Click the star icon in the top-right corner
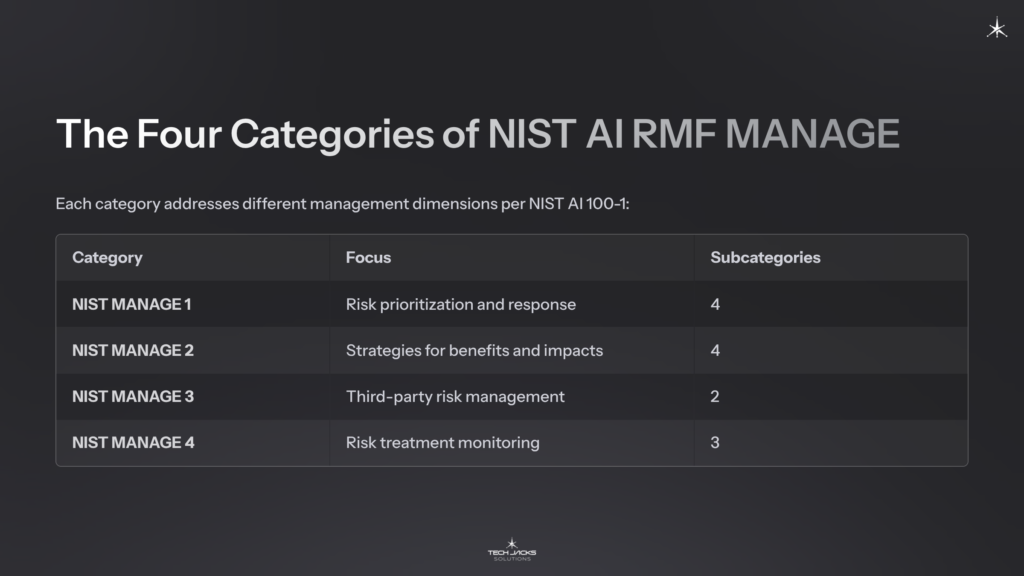 [997, 29]
